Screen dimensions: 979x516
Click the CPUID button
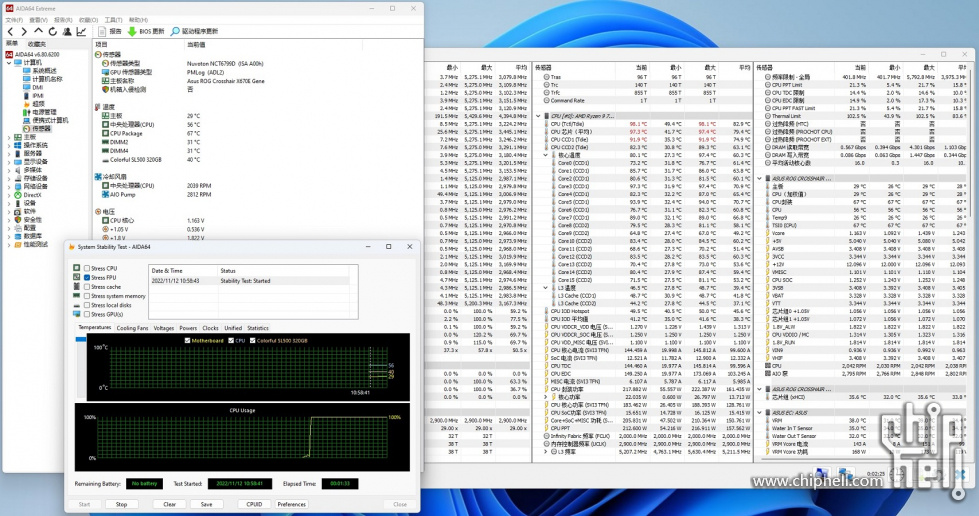[254, 504]
